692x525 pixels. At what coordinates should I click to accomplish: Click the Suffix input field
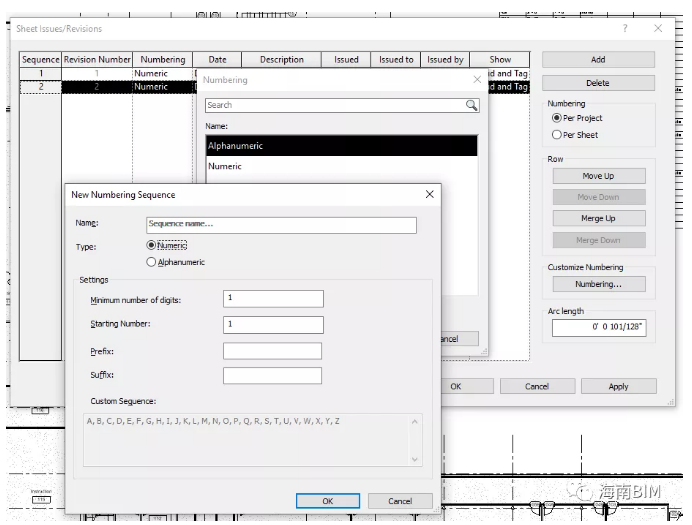click(272, 375)
